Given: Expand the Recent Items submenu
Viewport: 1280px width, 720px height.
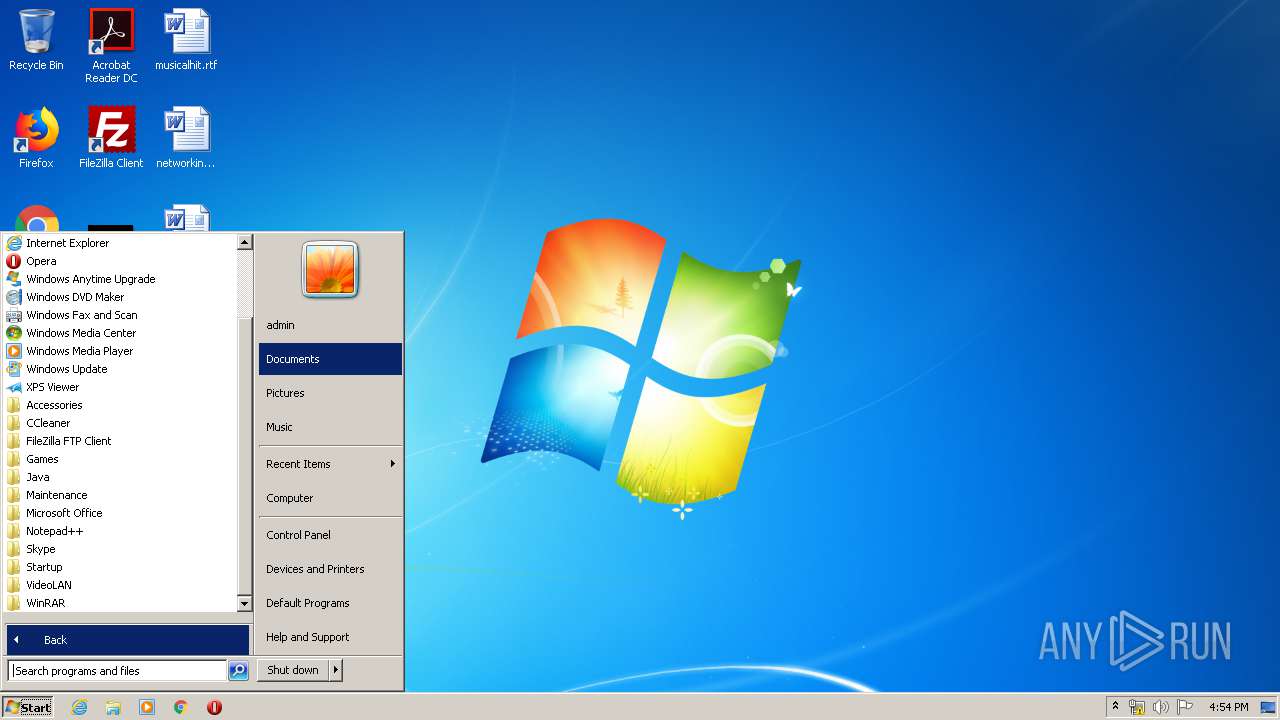Looking at the screenshot, I should [330, 464].
